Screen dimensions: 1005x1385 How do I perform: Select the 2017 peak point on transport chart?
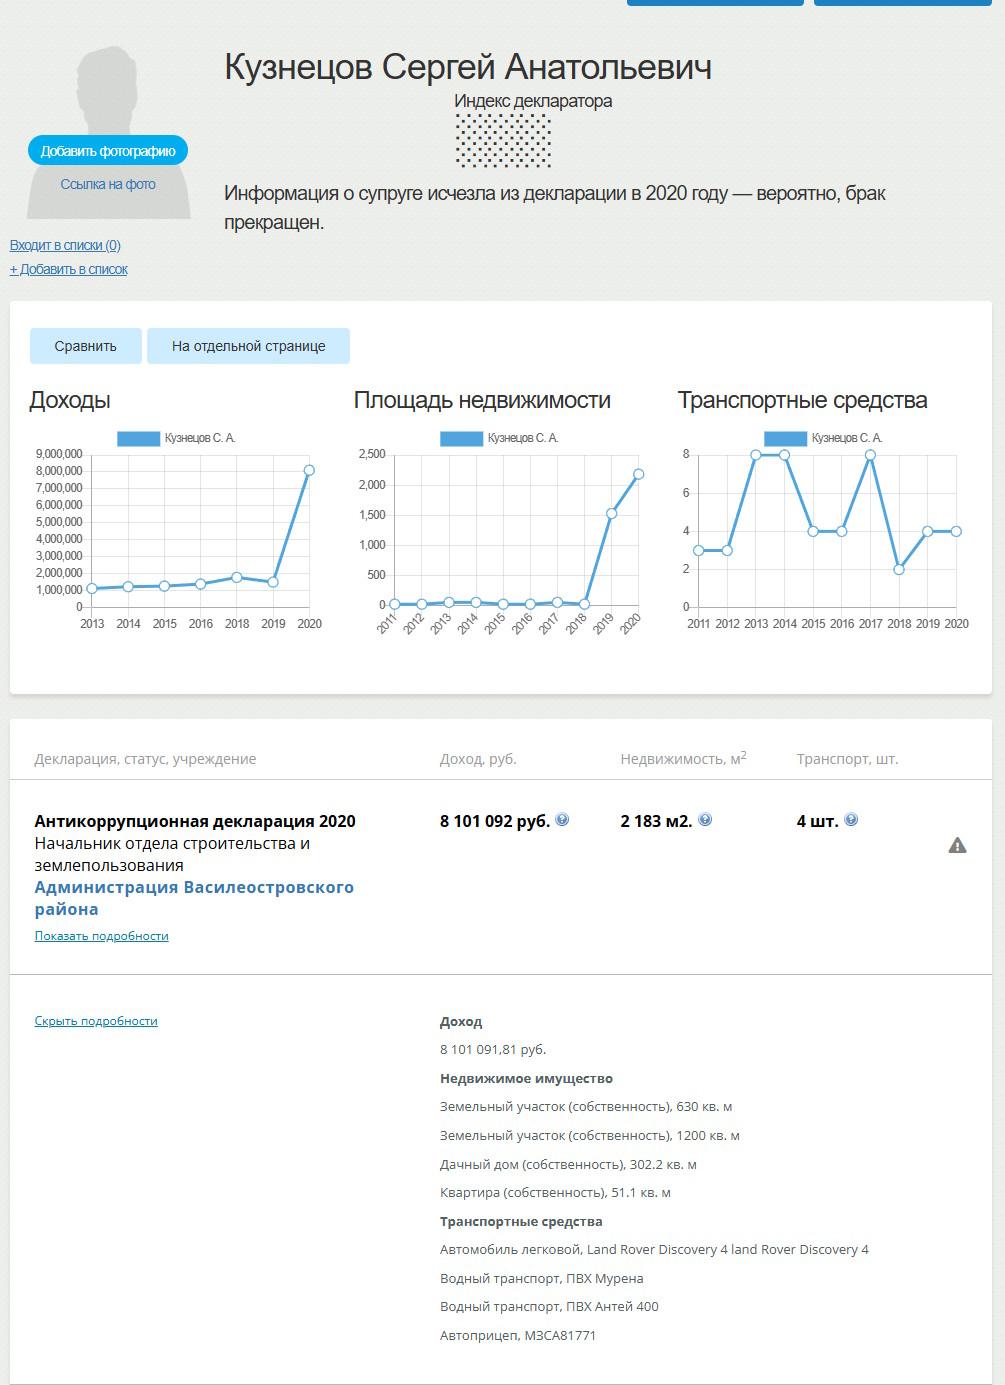871,455
